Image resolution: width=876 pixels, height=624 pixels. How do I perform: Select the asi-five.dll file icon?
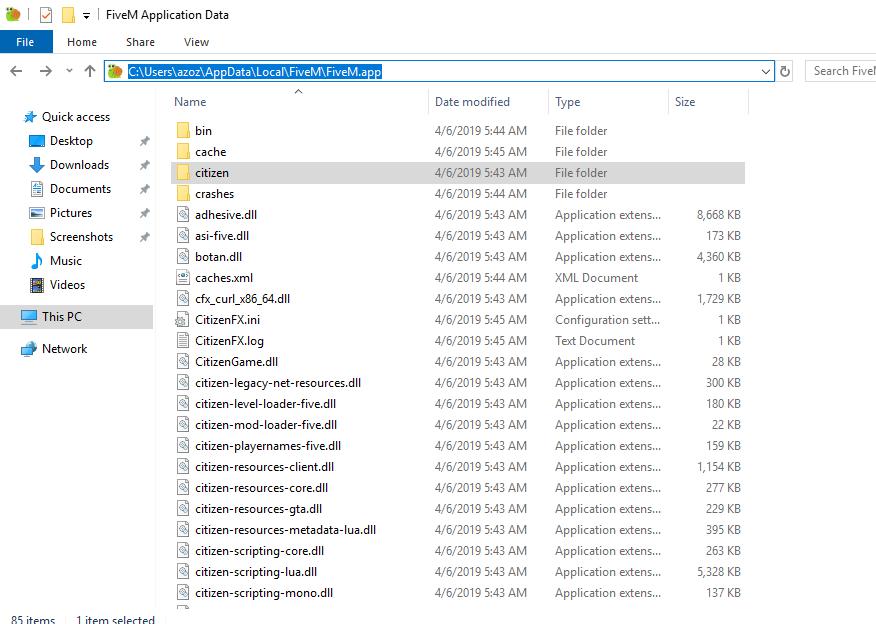[x=183, y=236]
